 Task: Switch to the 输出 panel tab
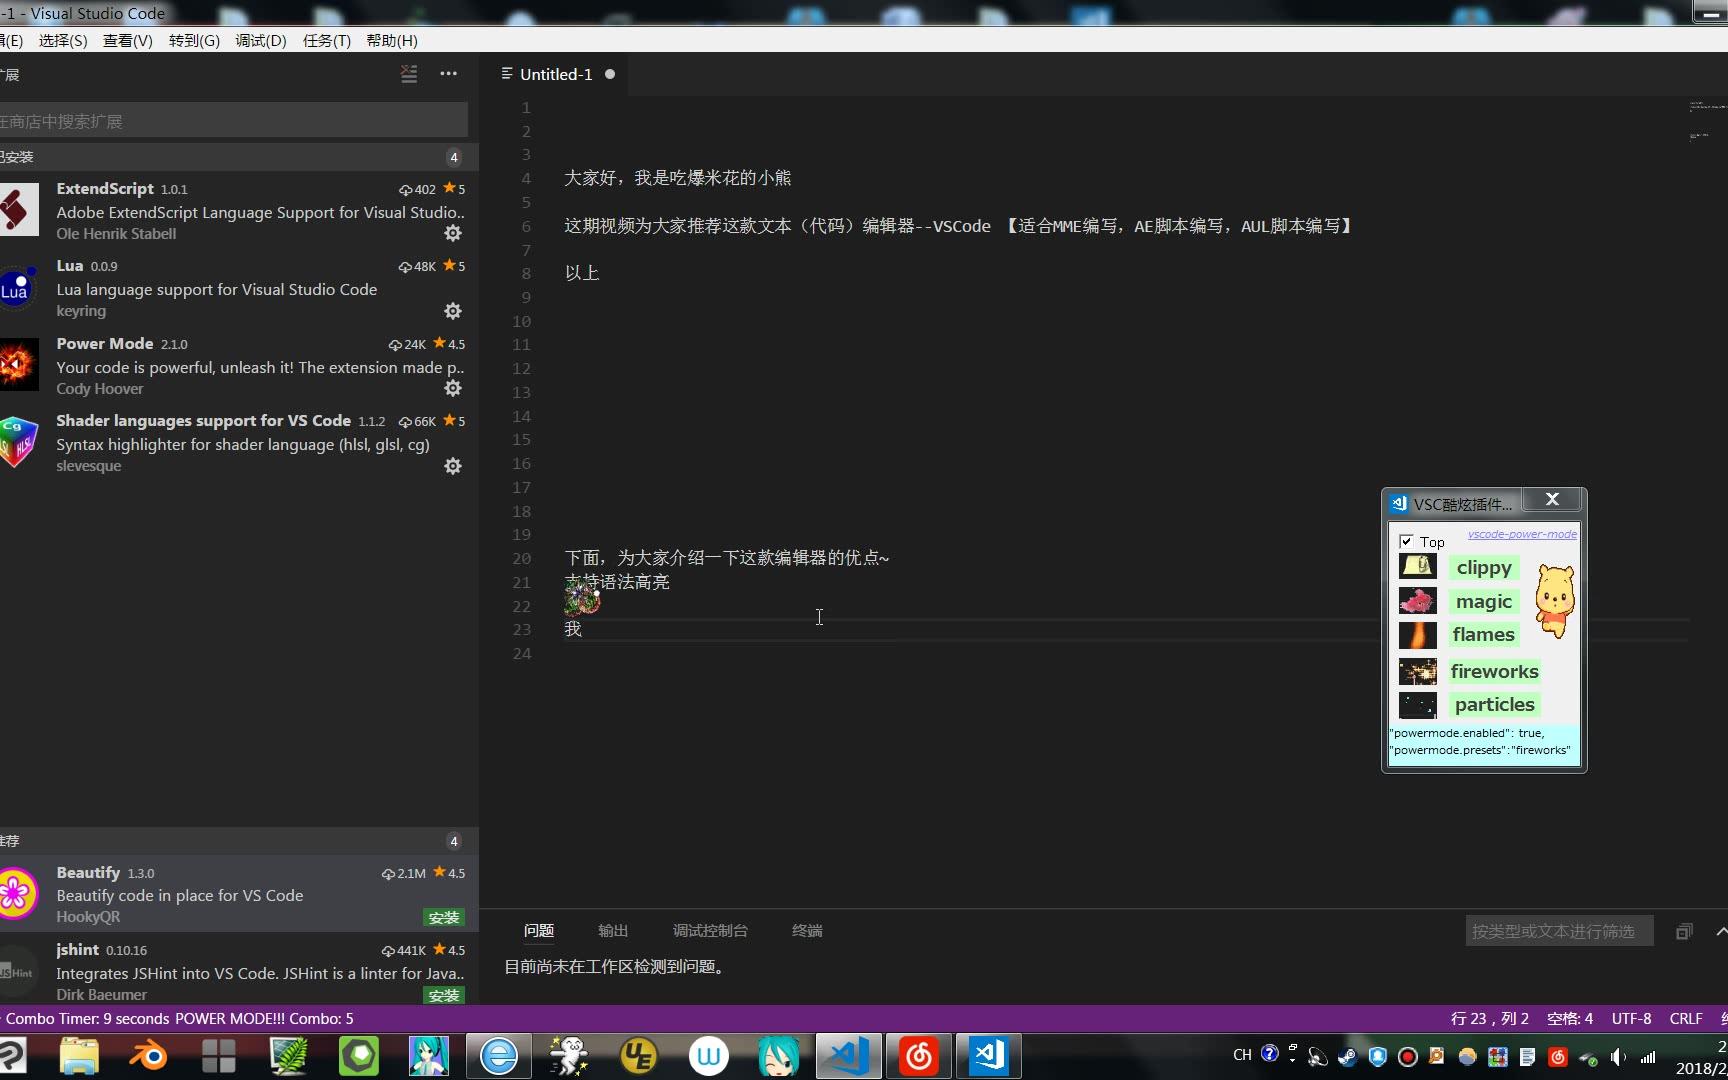613,930
